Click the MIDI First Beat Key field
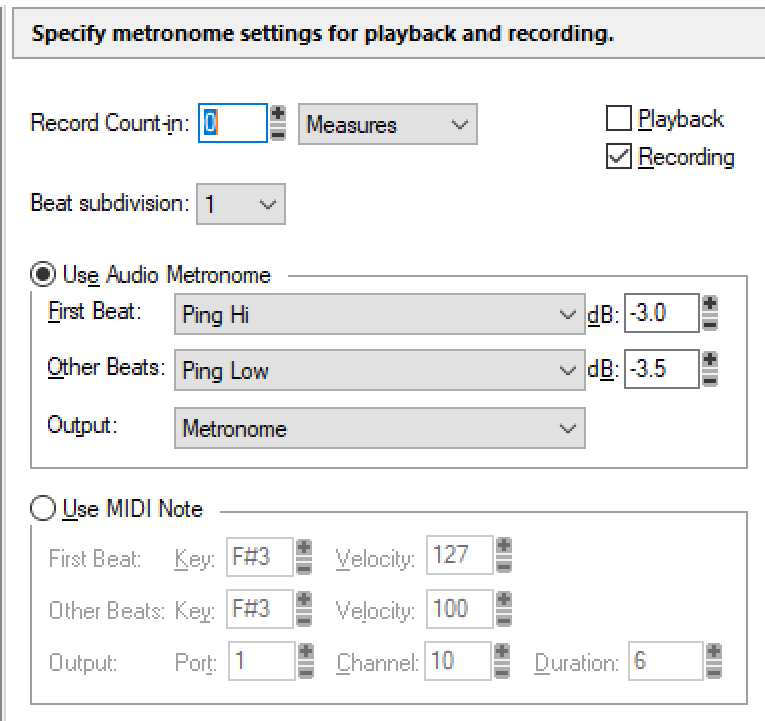 [x=260, y=557]
